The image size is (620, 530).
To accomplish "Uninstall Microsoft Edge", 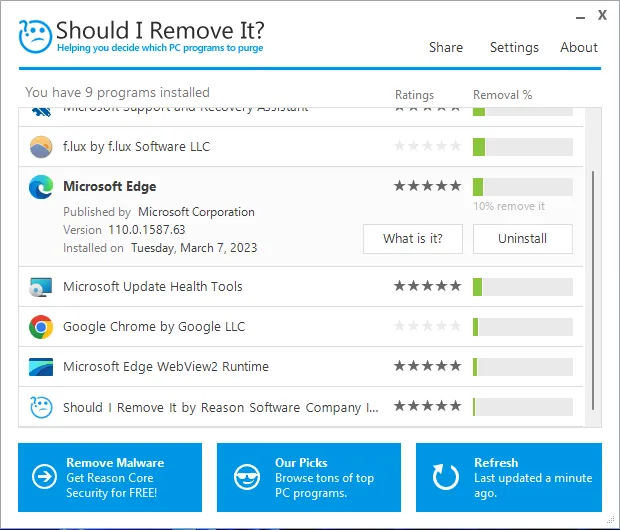I will 522,239.
